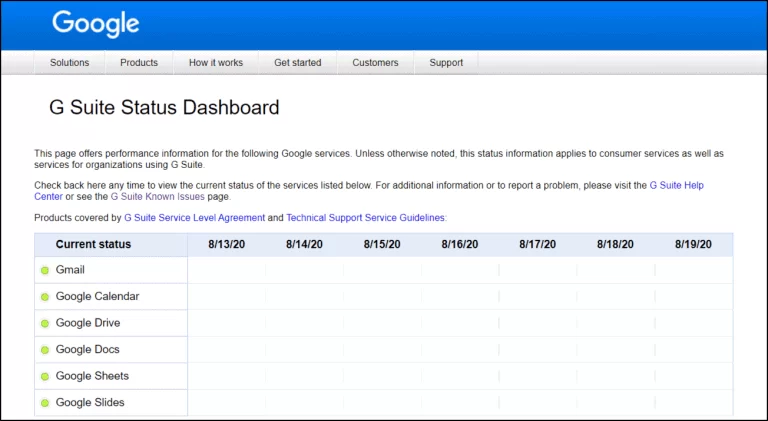Click Google Sheets' green status dot

coord(45,377)
